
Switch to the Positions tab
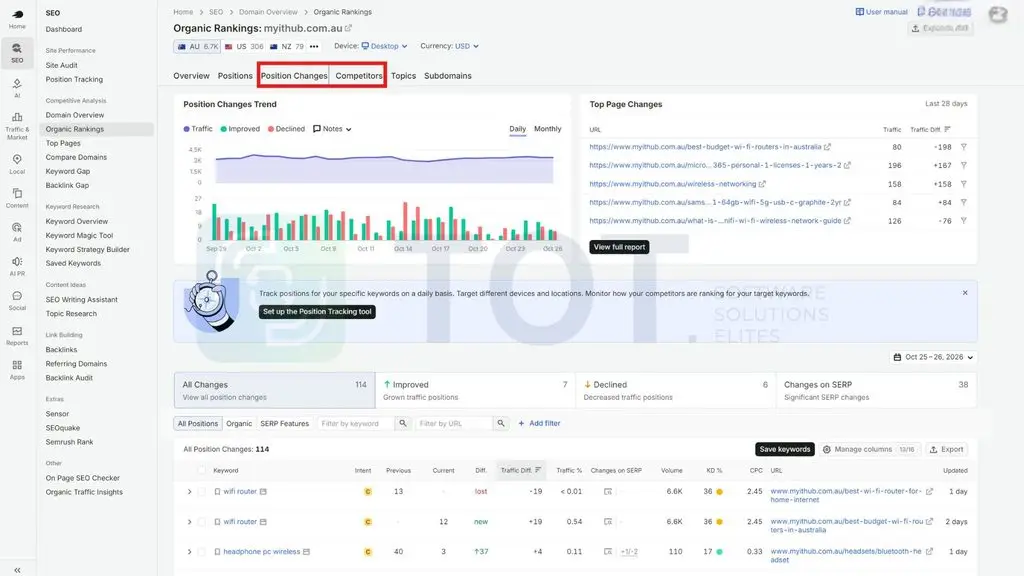(x=235, y=76)
